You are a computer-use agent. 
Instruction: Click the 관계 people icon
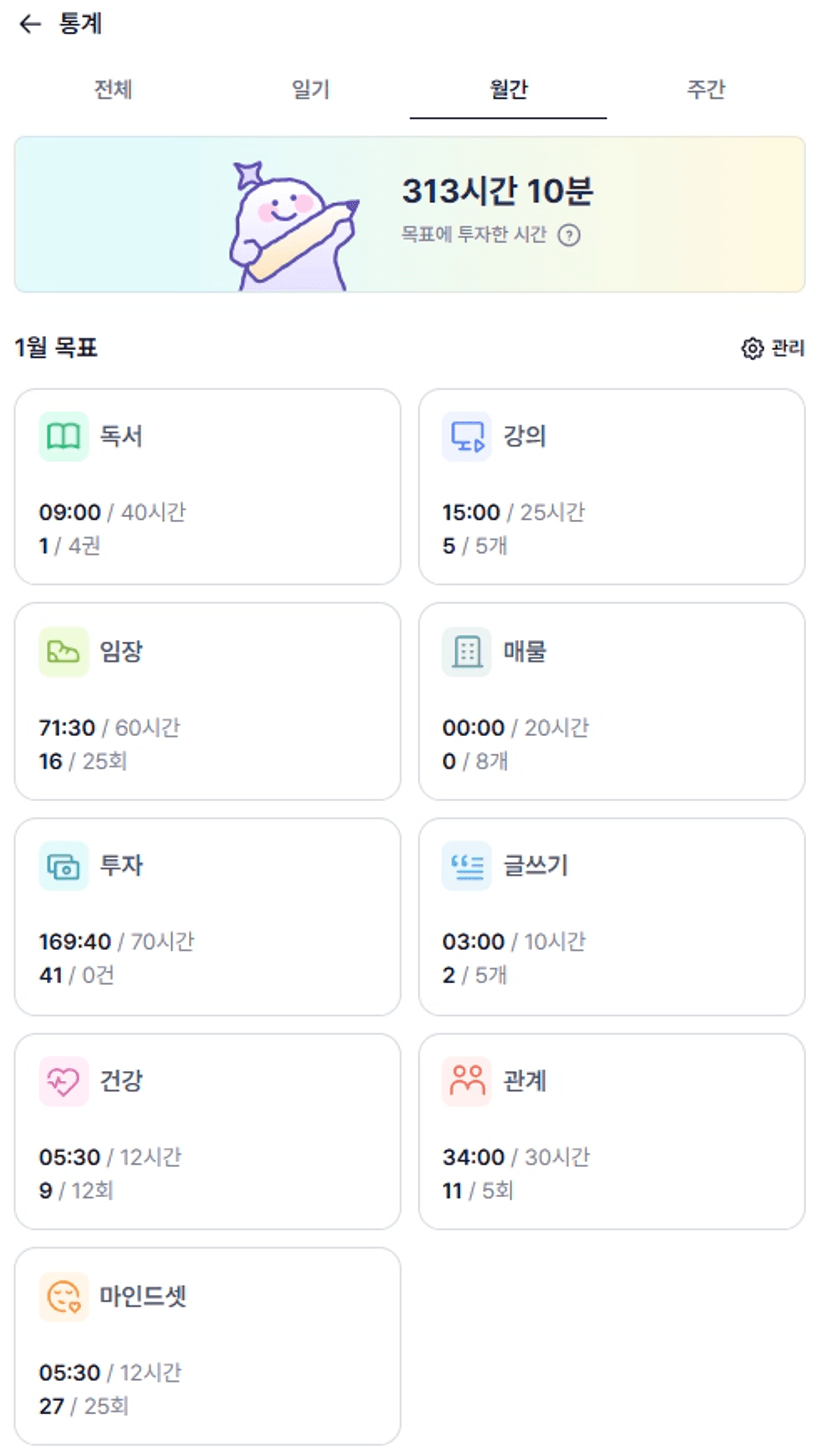pyautogui.click(x=467, y=1082)
